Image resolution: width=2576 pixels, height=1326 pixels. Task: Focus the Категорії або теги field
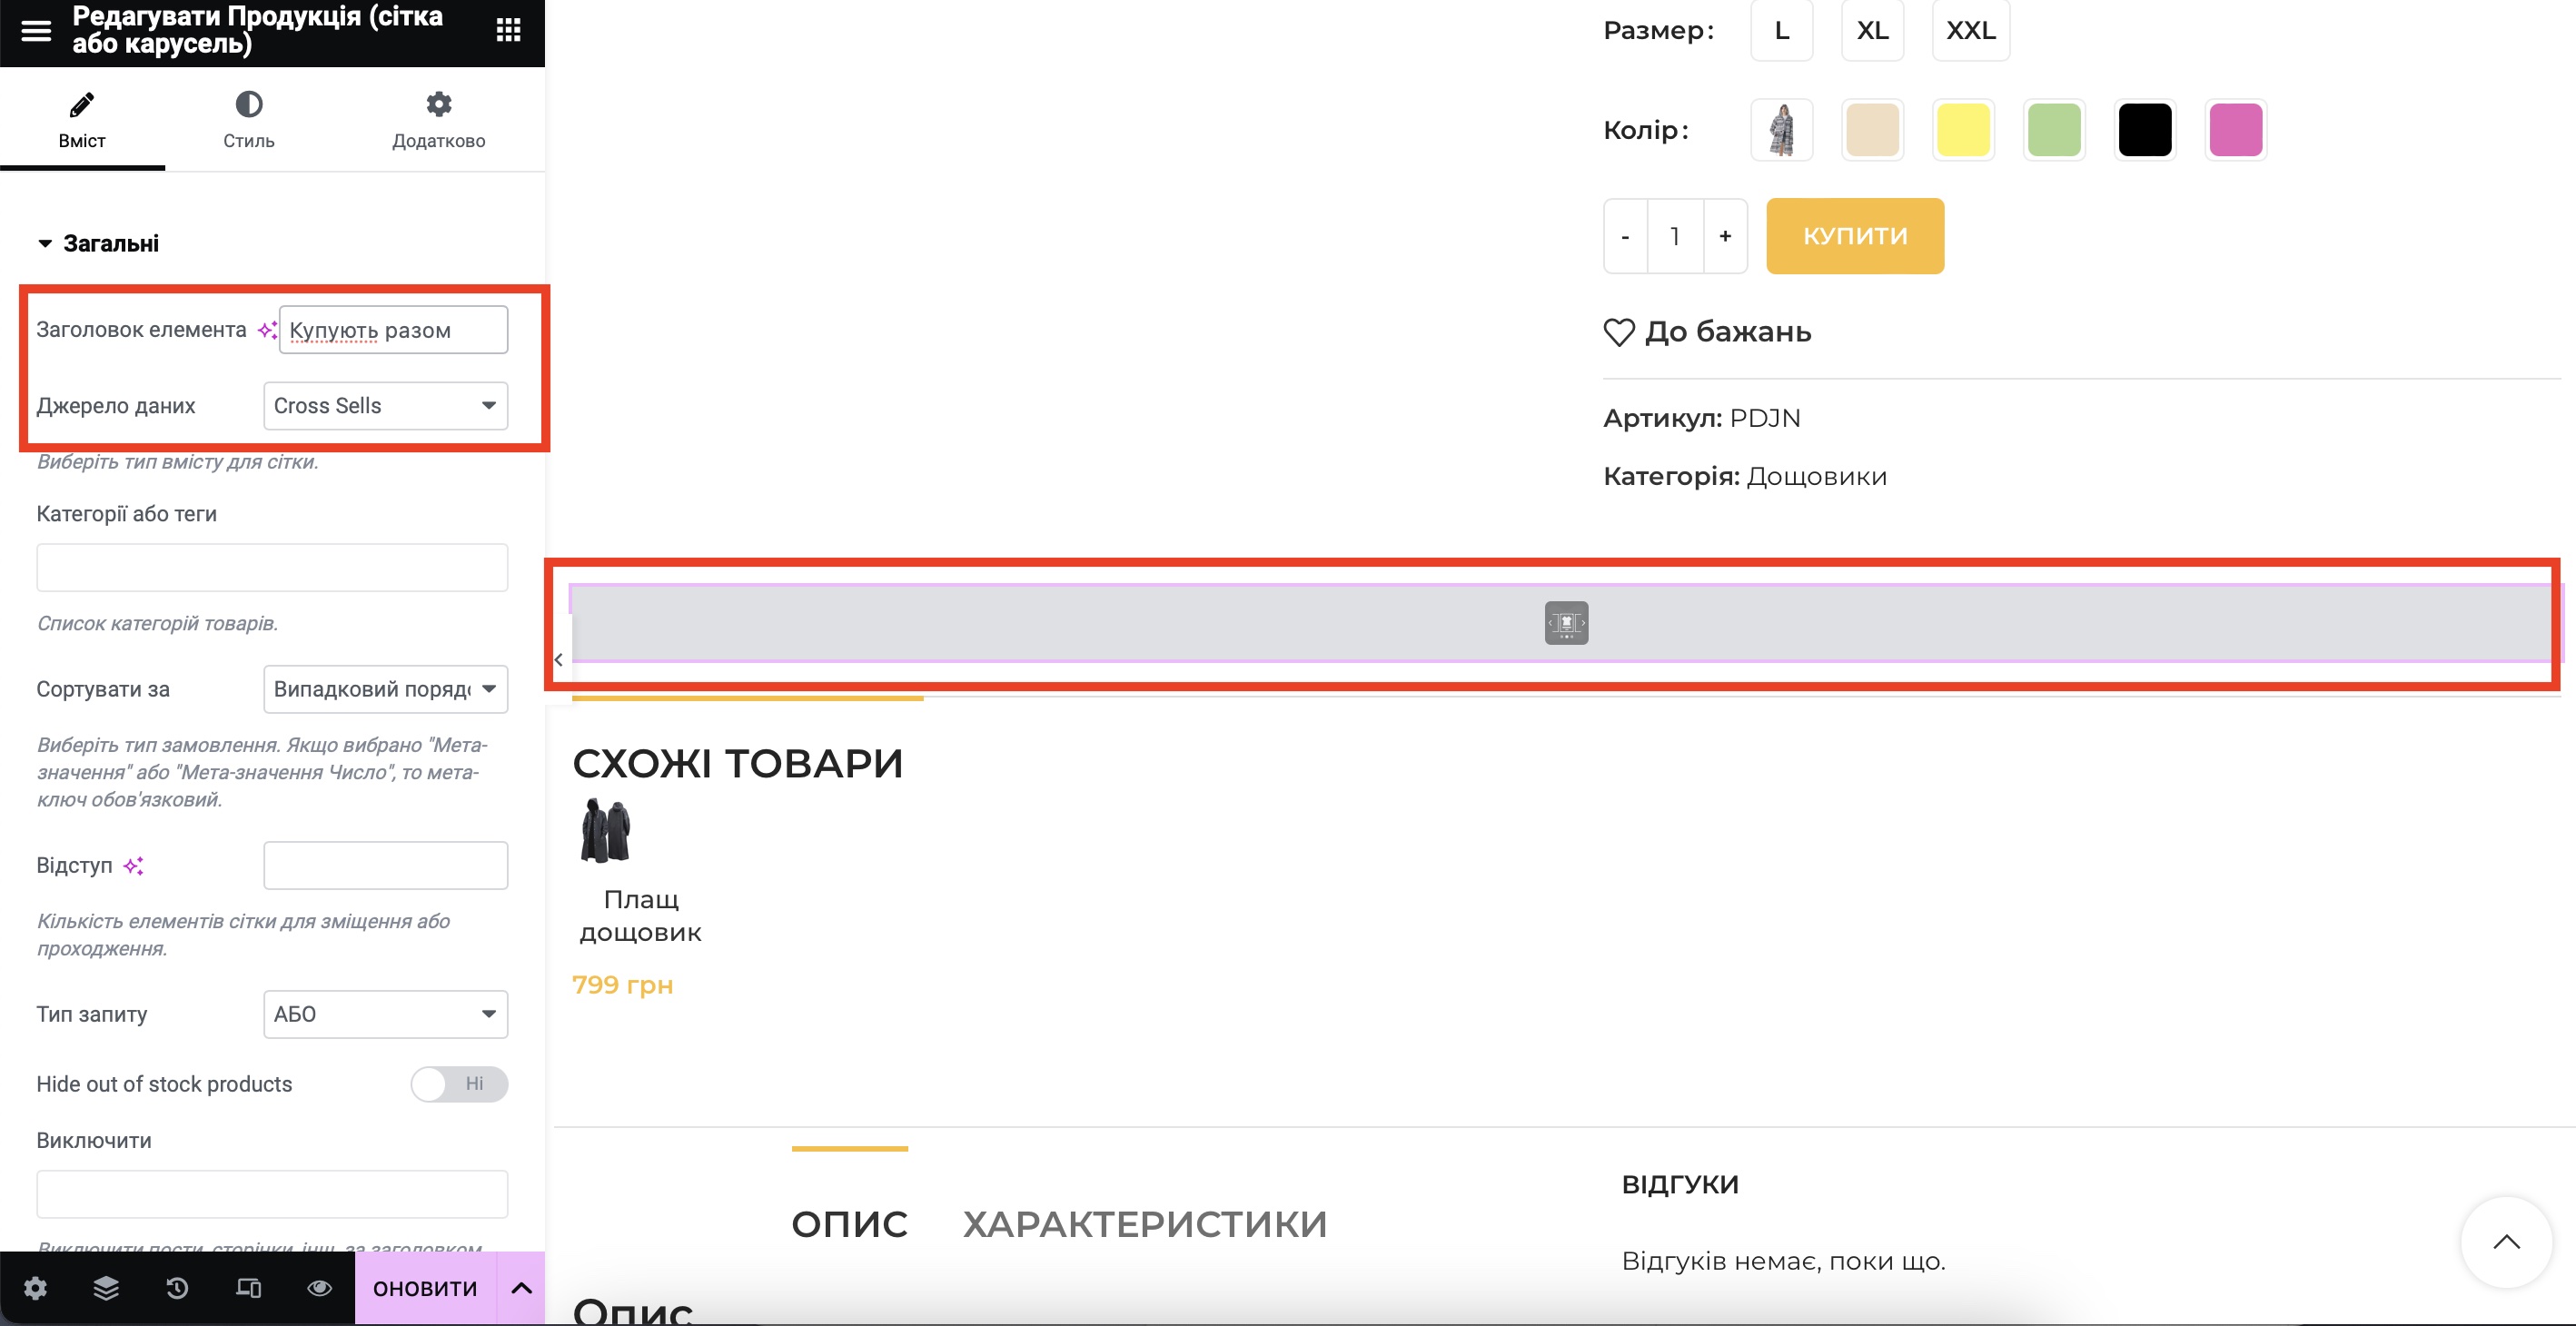[x=272, y=568]
